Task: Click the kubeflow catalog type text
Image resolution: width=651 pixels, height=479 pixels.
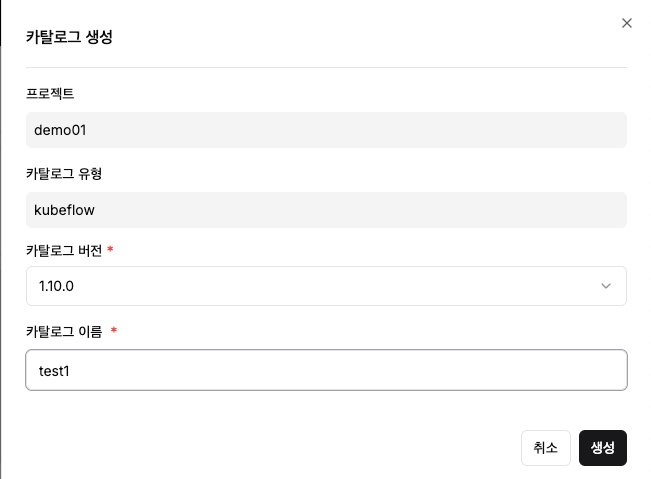Action: click(x=64, y=210)
